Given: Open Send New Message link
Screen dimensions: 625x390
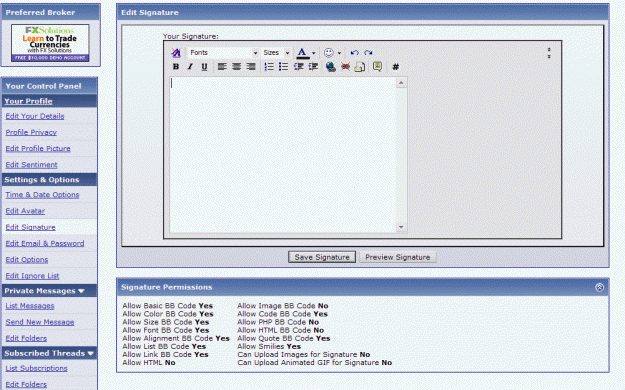Looking at the screenshot, I should coord(40,322).
